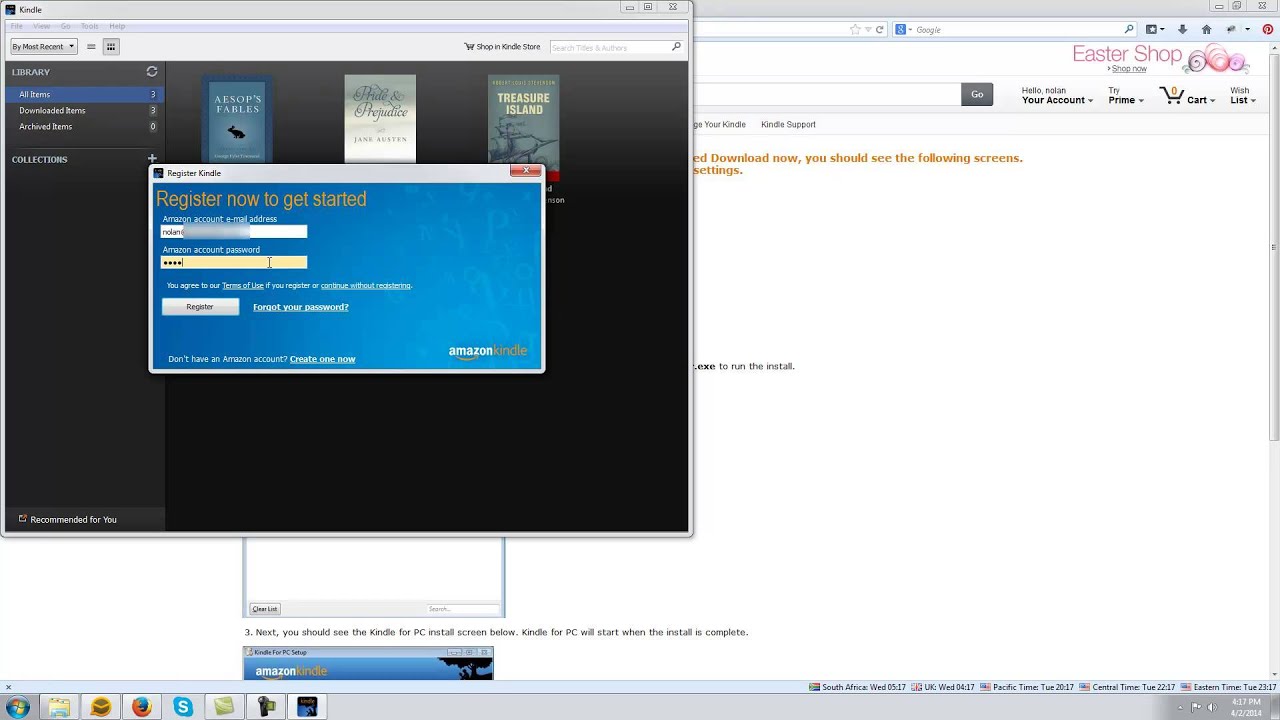1280x720 pixels.
Task: Close the Firefox add-on bar with X
Action: pos(8,687)
